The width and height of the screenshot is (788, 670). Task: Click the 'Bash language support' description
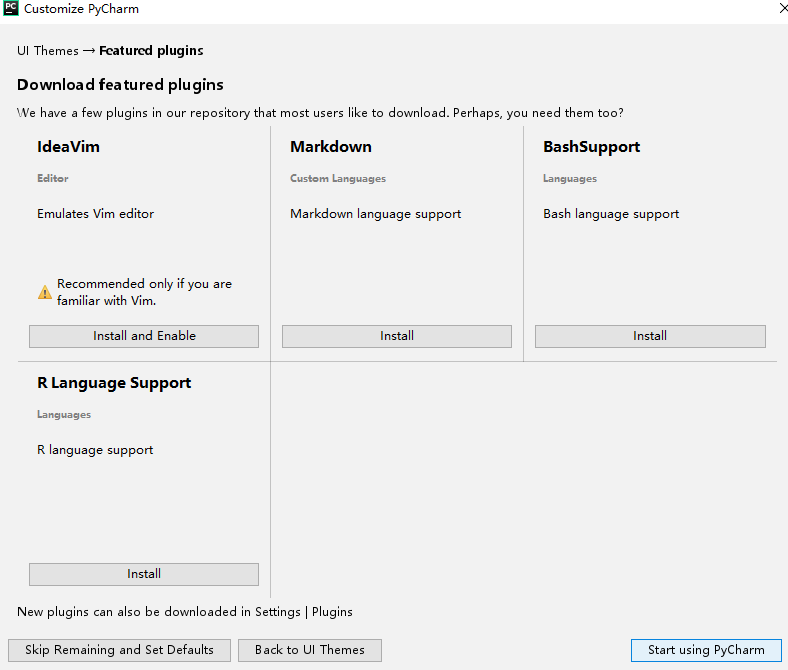pyautogui.click(x=611, y=214)
